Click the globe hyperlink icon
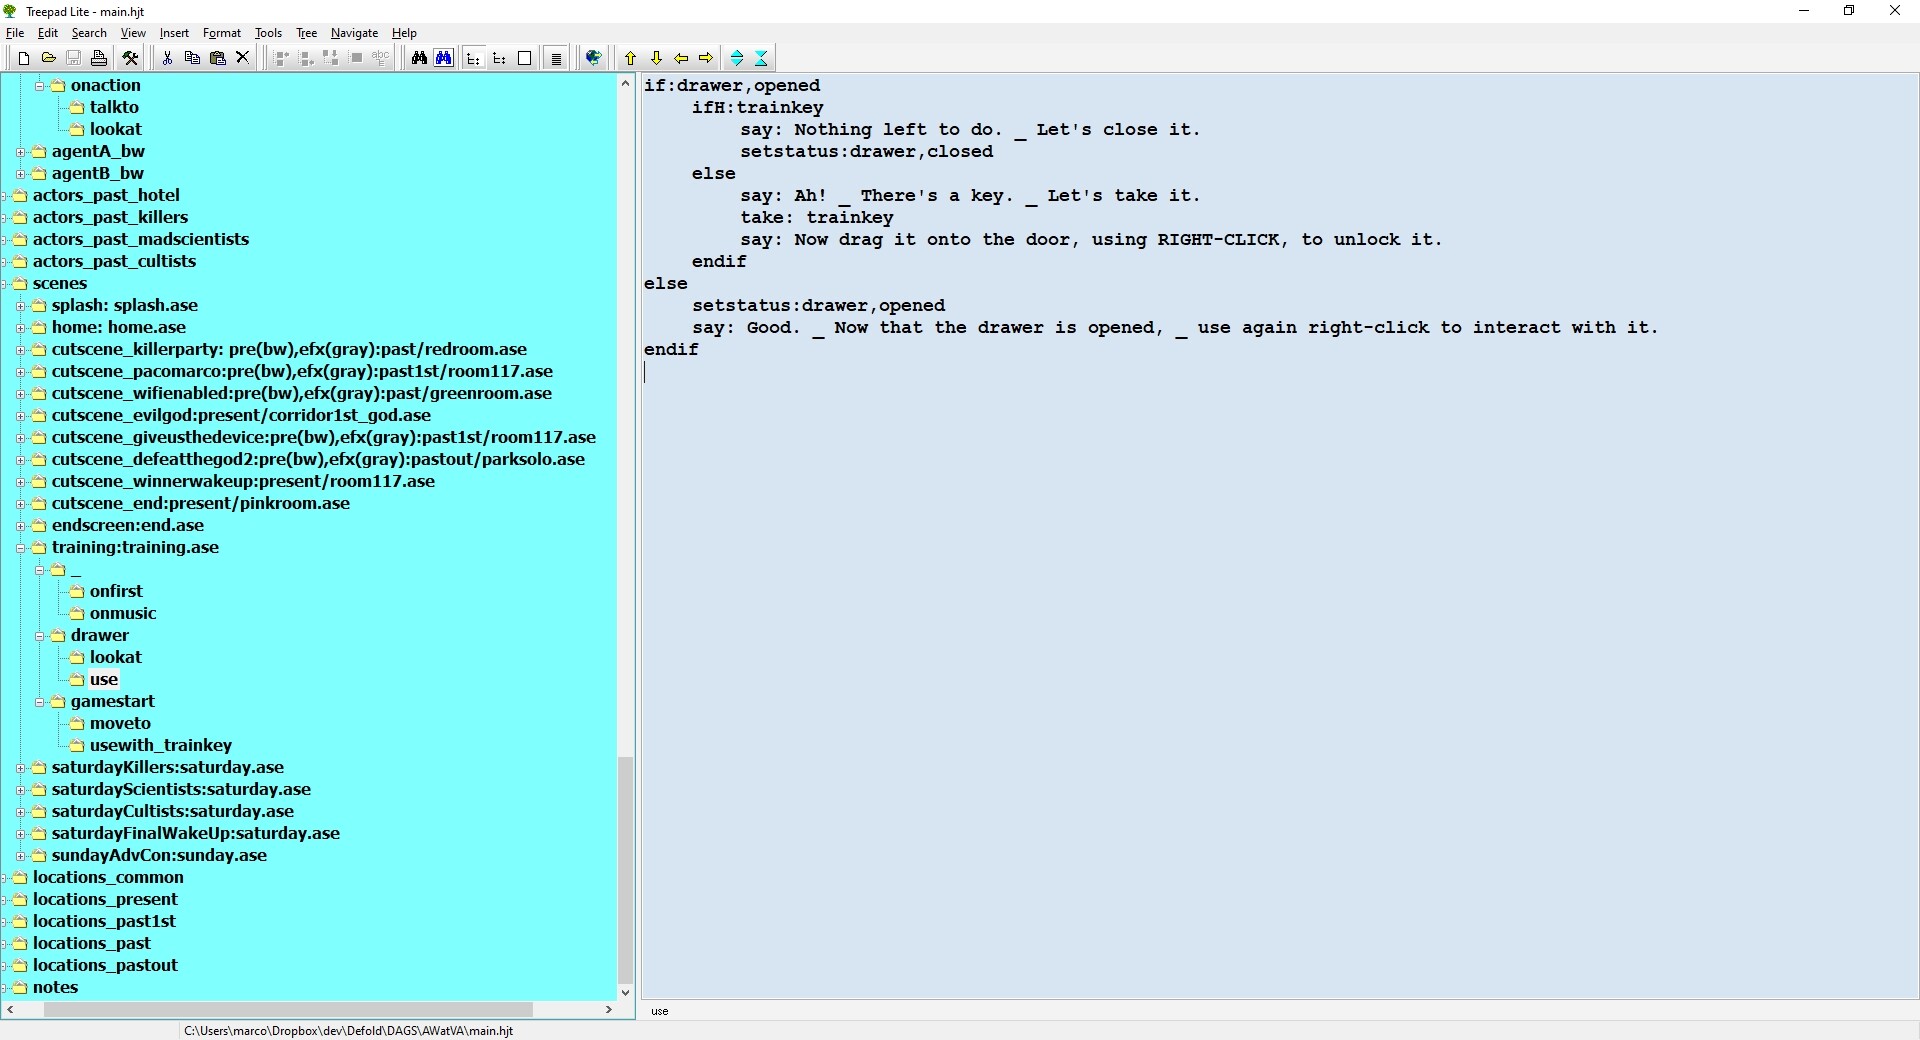 tap(593, 58)
